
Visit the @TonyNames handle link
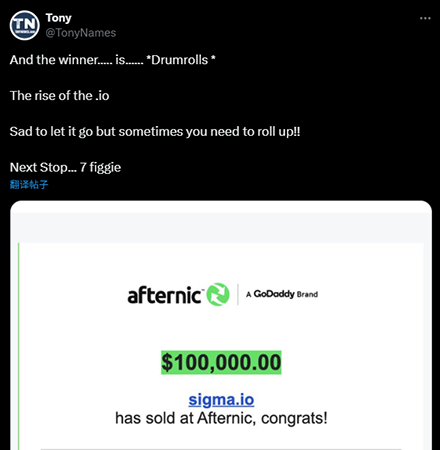tap(81, 33)
